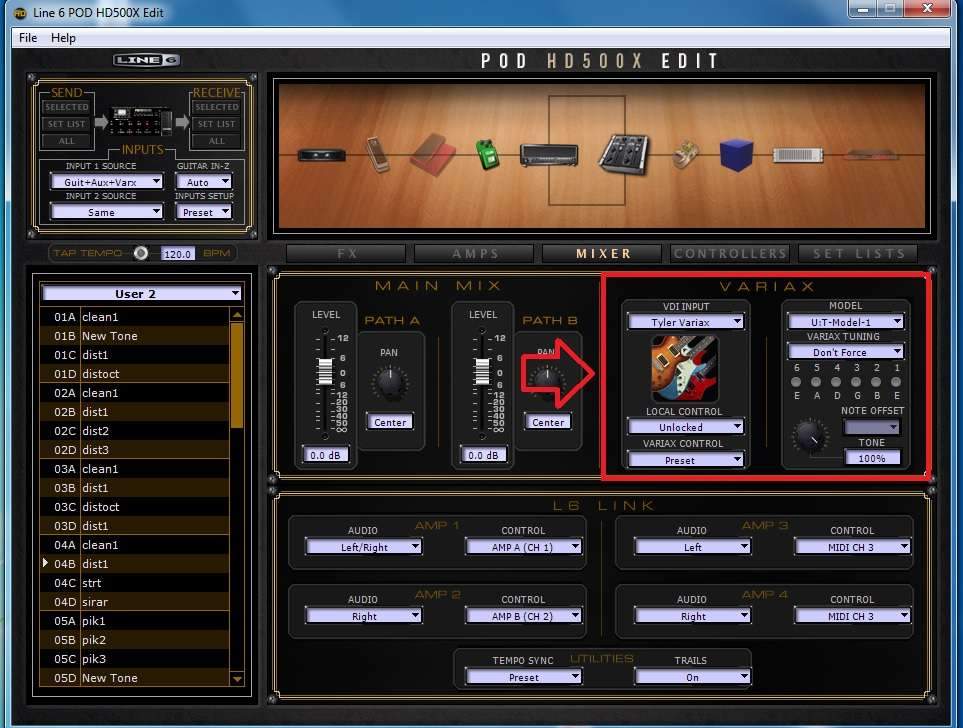The image size is (963, 728).
Task: Click the BPM tempo value field
Action: click(177, 254)
